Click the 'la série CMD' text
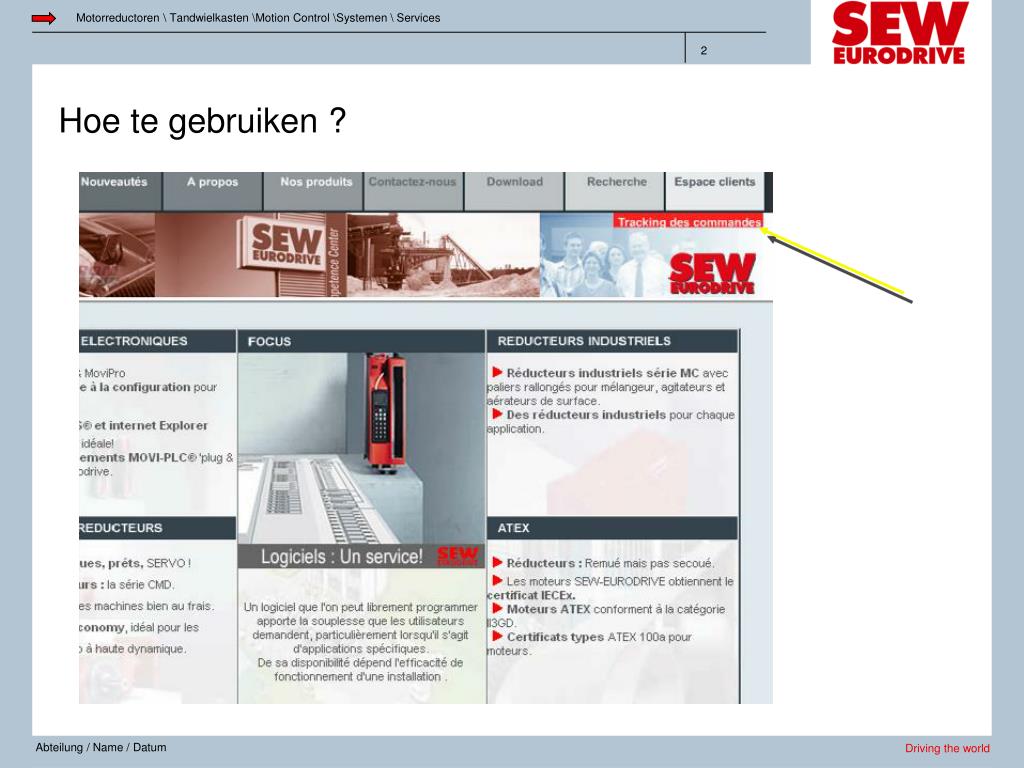Viewport: 1024px width, 768px height. pos(140,584)
